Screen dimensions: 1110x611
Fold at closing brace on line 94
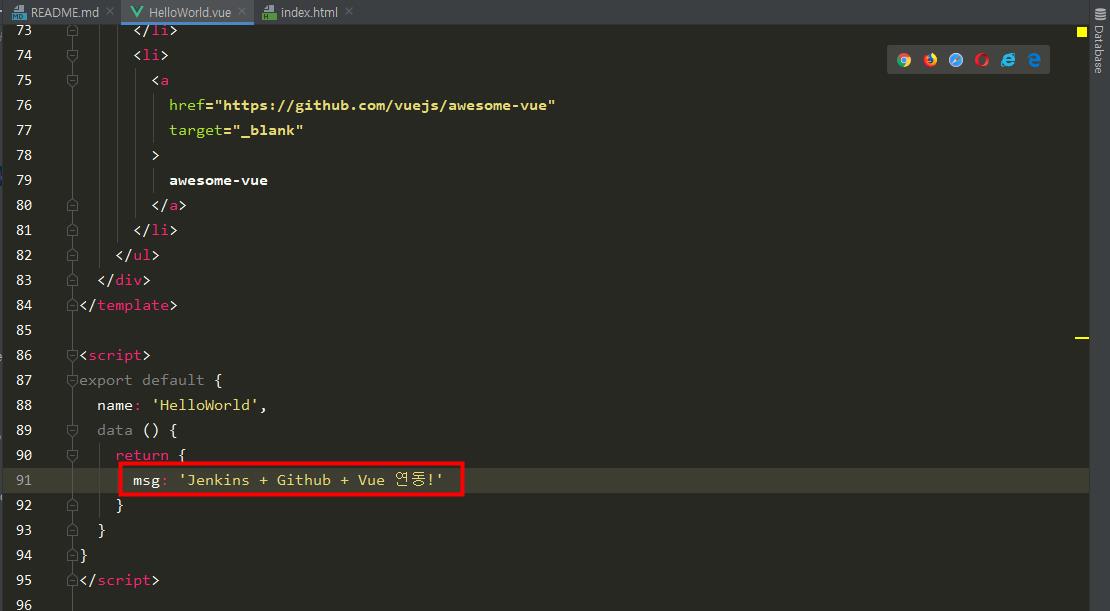click(72, 555)
